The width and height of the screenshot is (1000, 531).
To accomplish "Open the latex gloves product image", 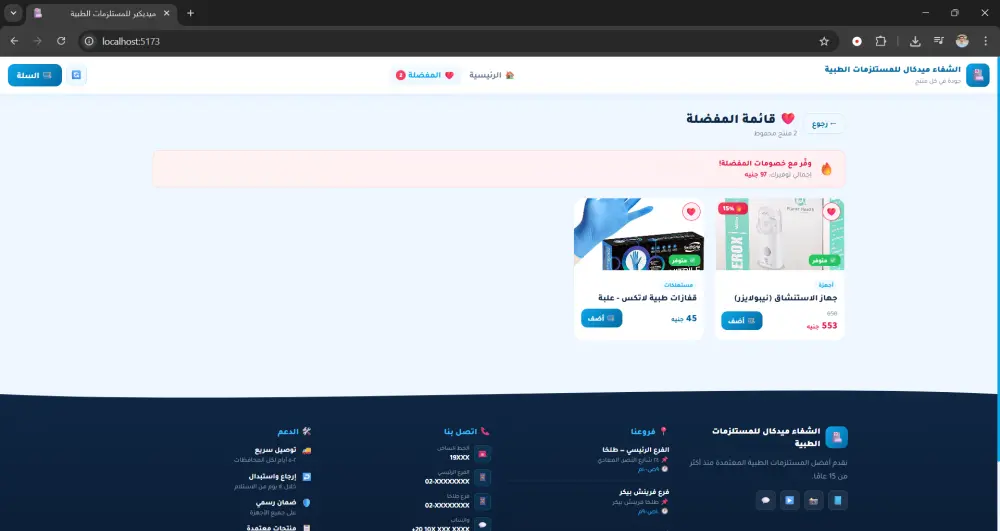I will coord(639,234).
